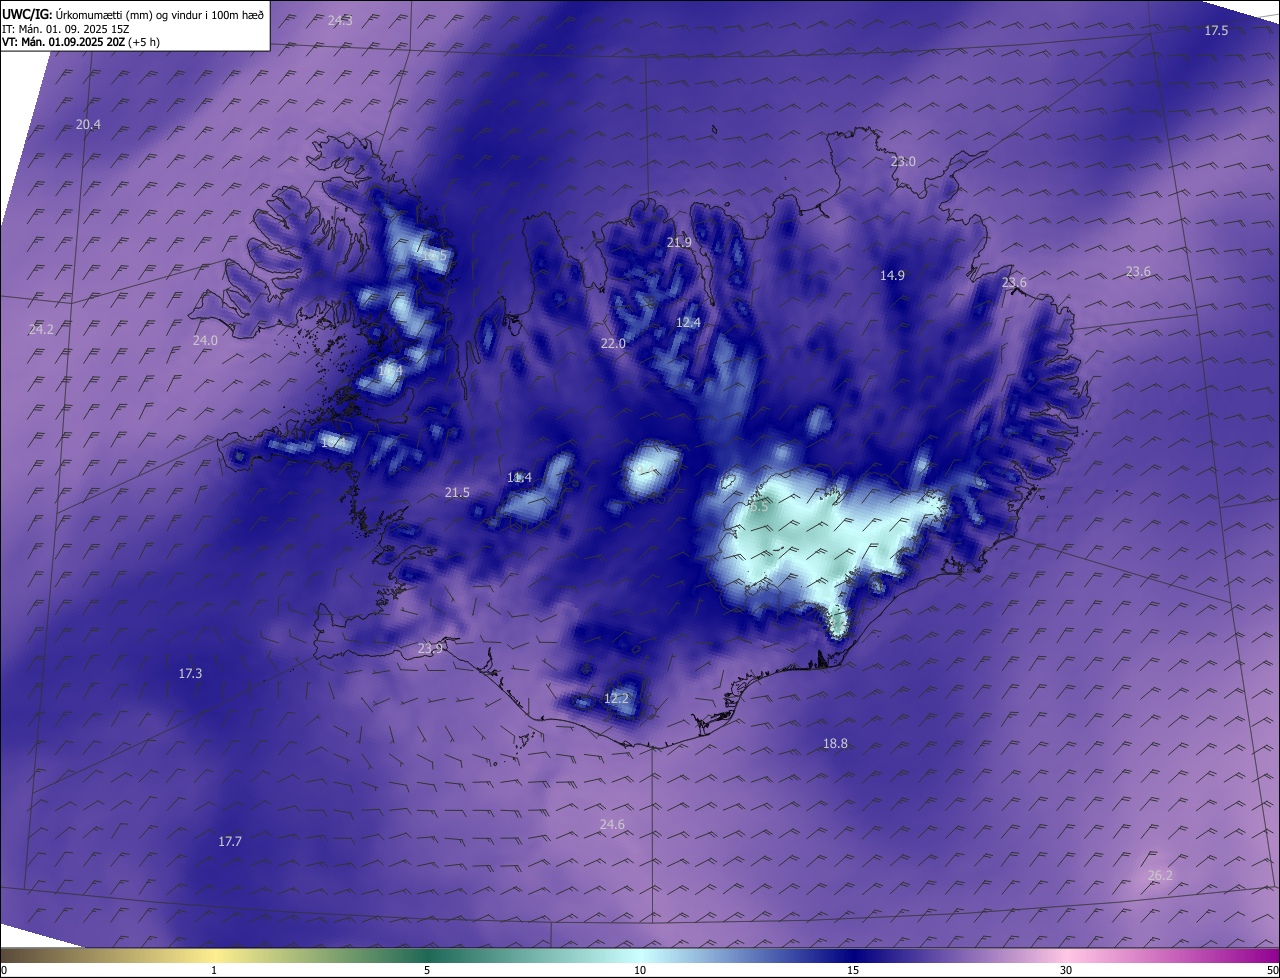Click the 21.5 value label

coord(457,492)
